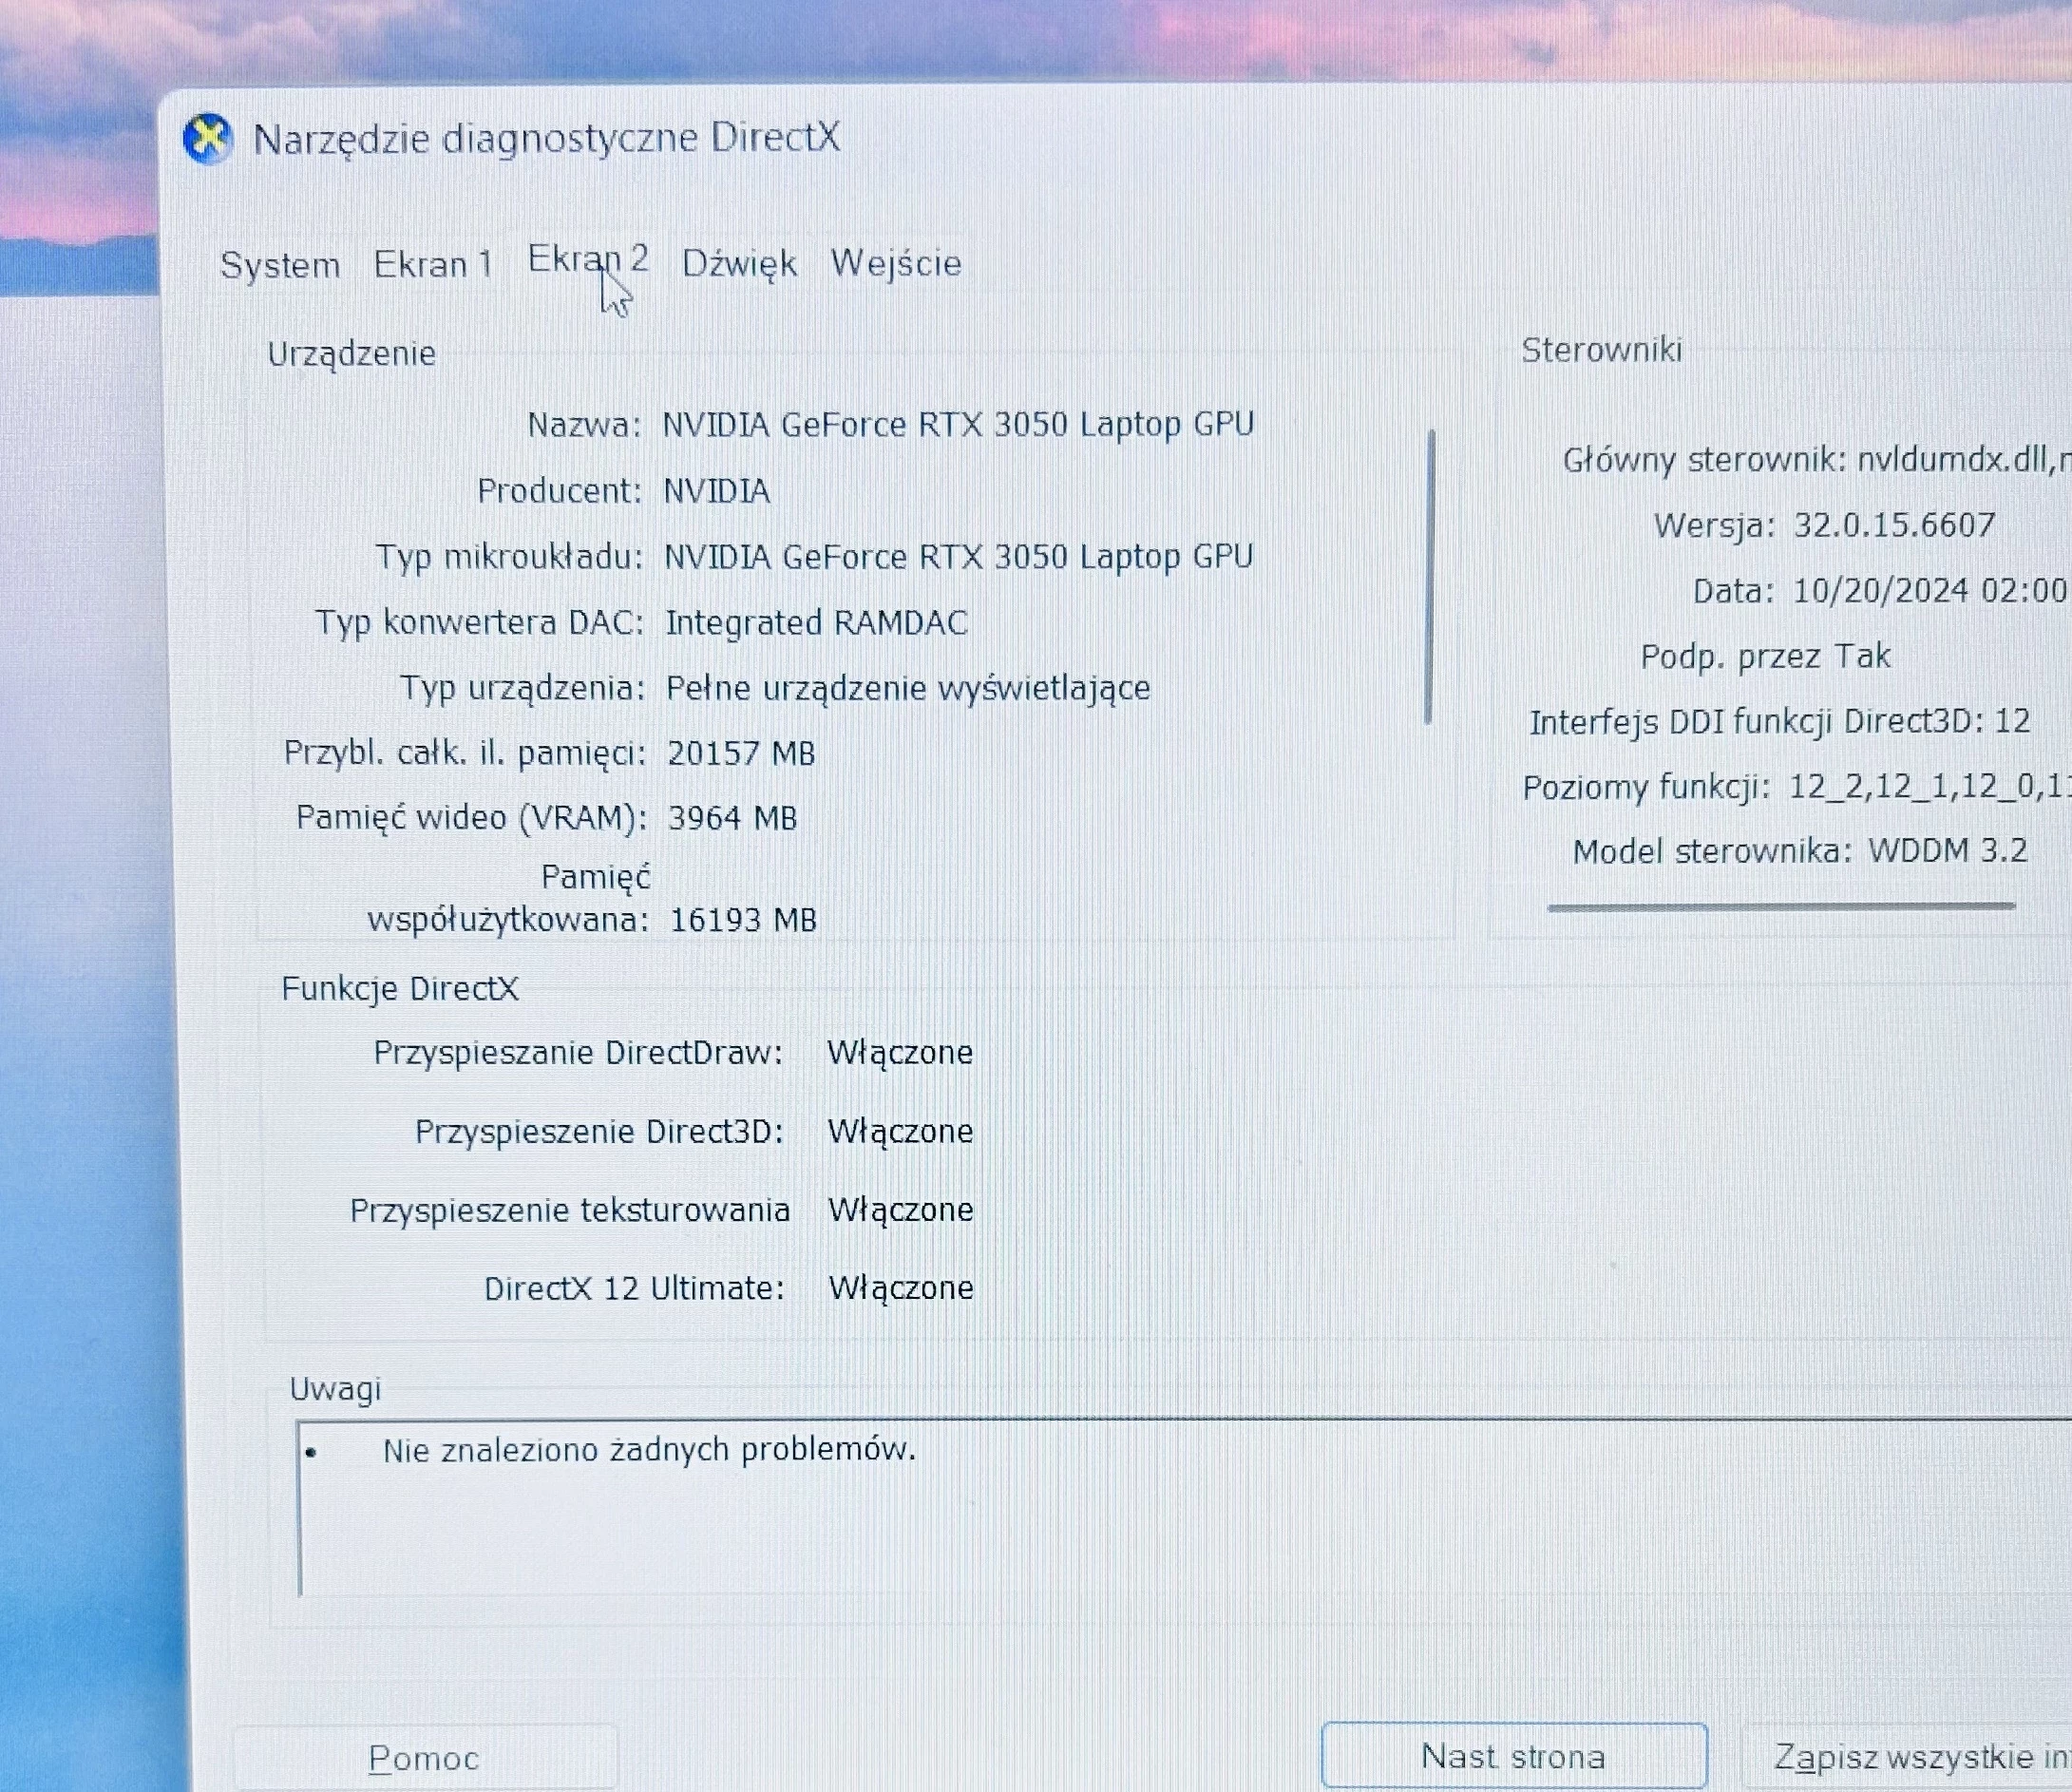
Task: Click the 'Model sterownika: WDDM 3.2' line
Action: tap(1800, 852)
